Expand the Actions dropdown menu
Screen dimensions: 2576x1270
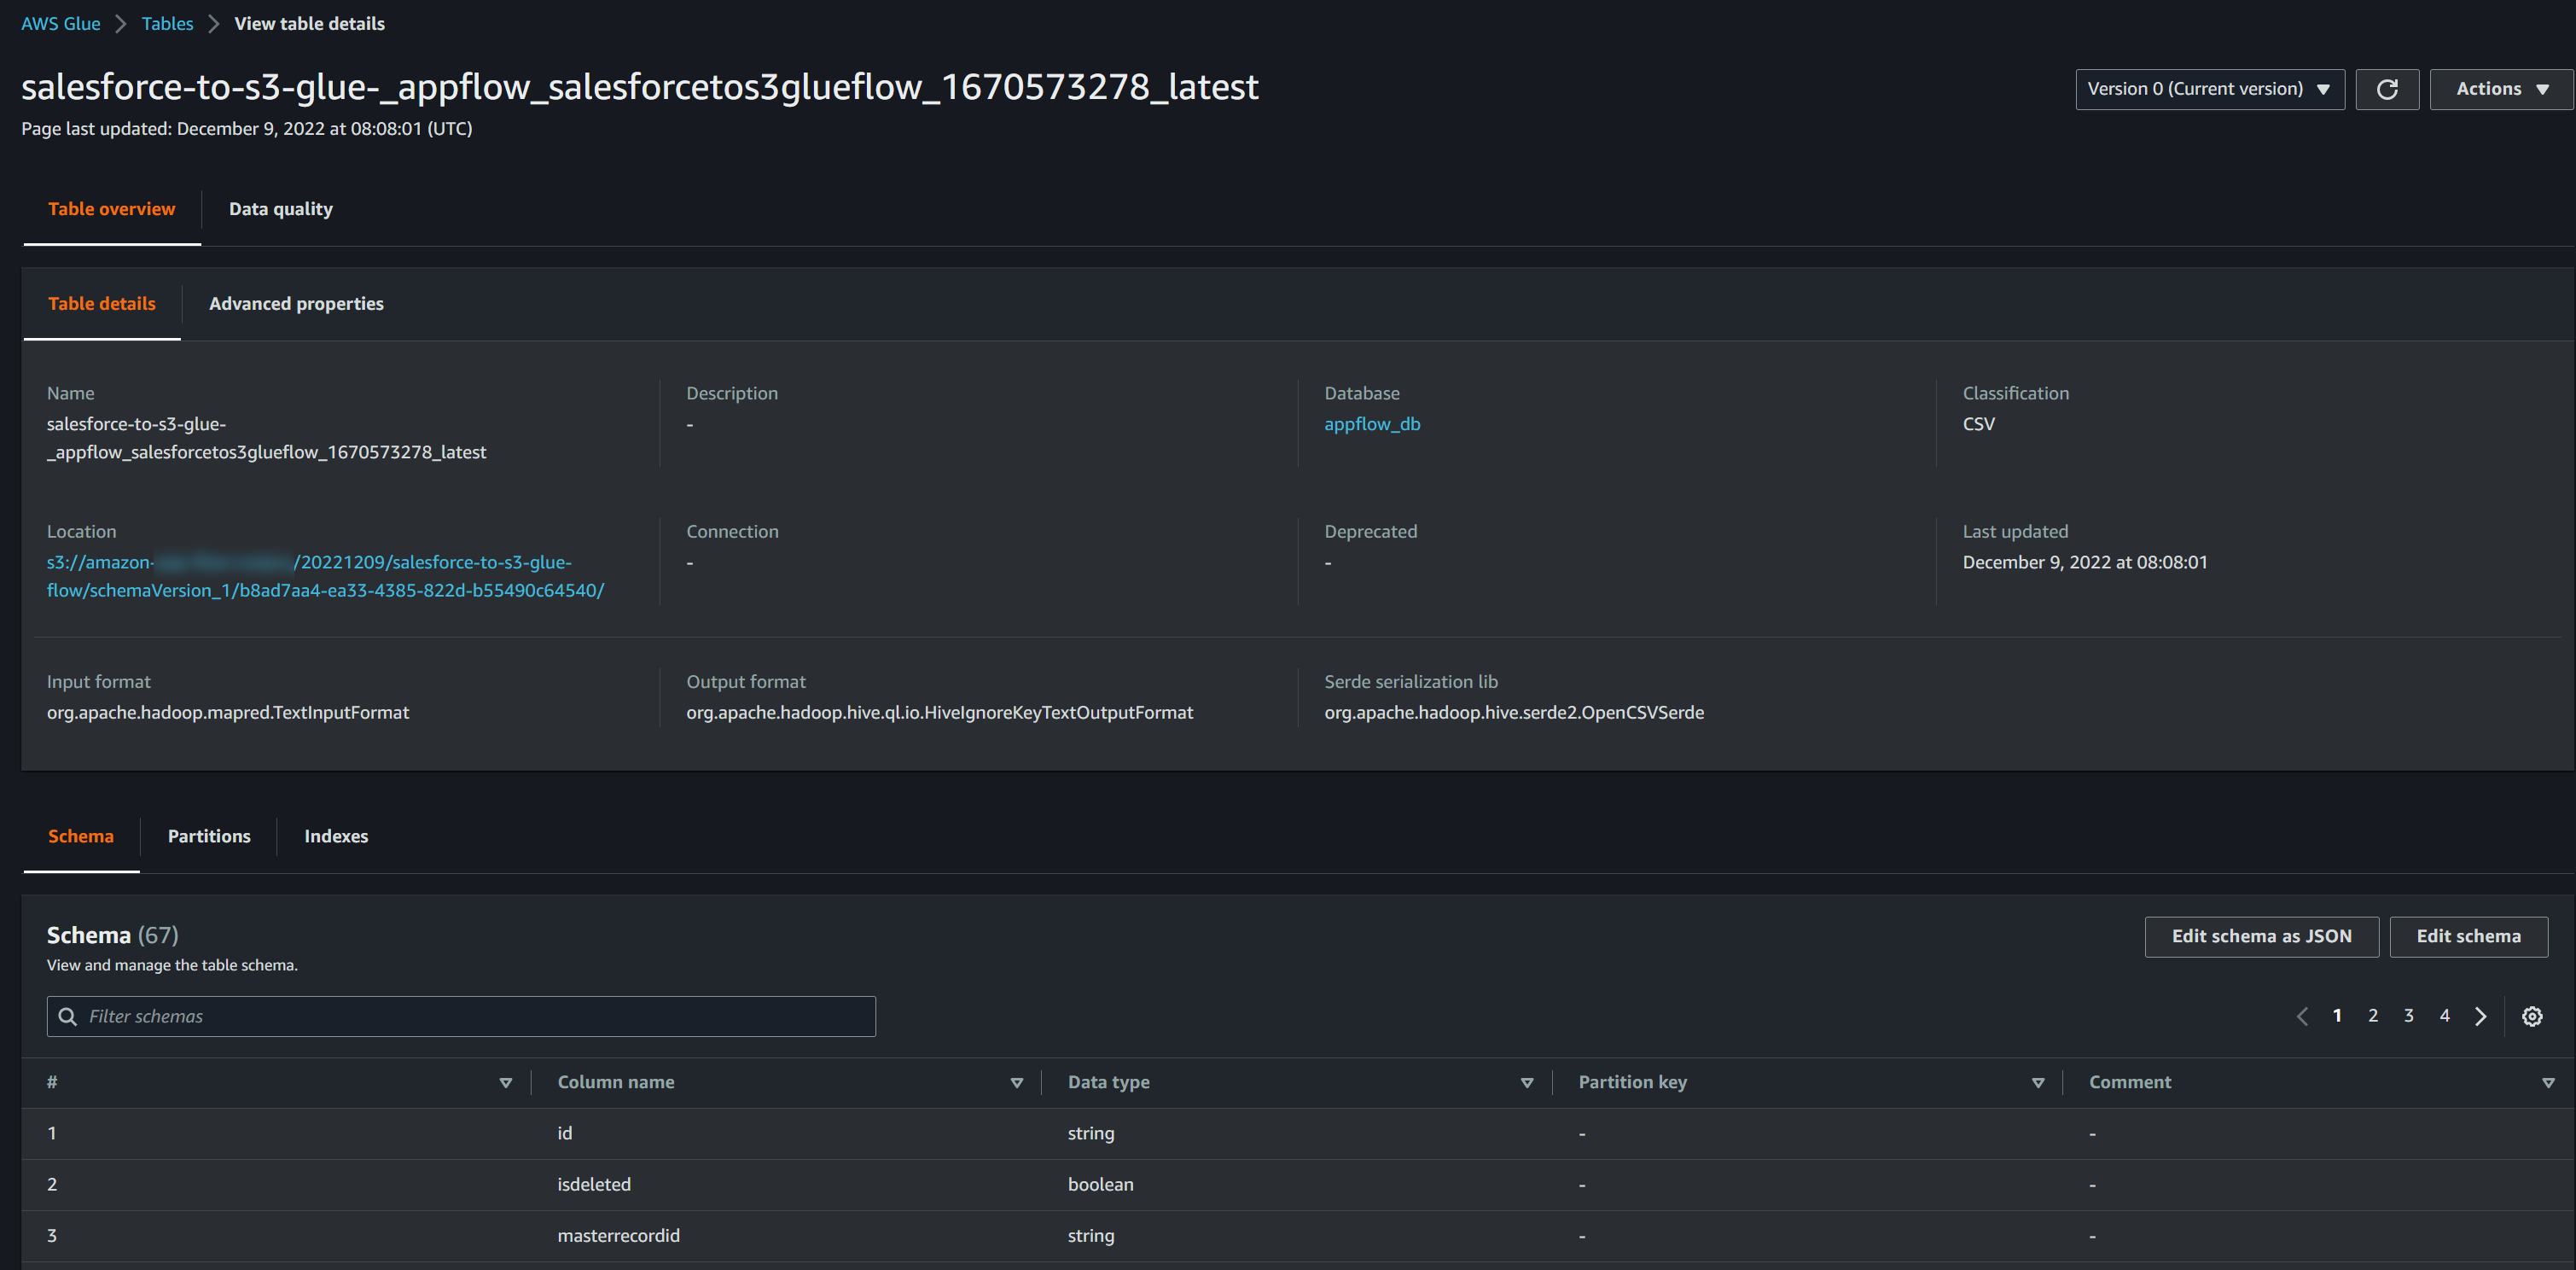(x=2501, y=89)
